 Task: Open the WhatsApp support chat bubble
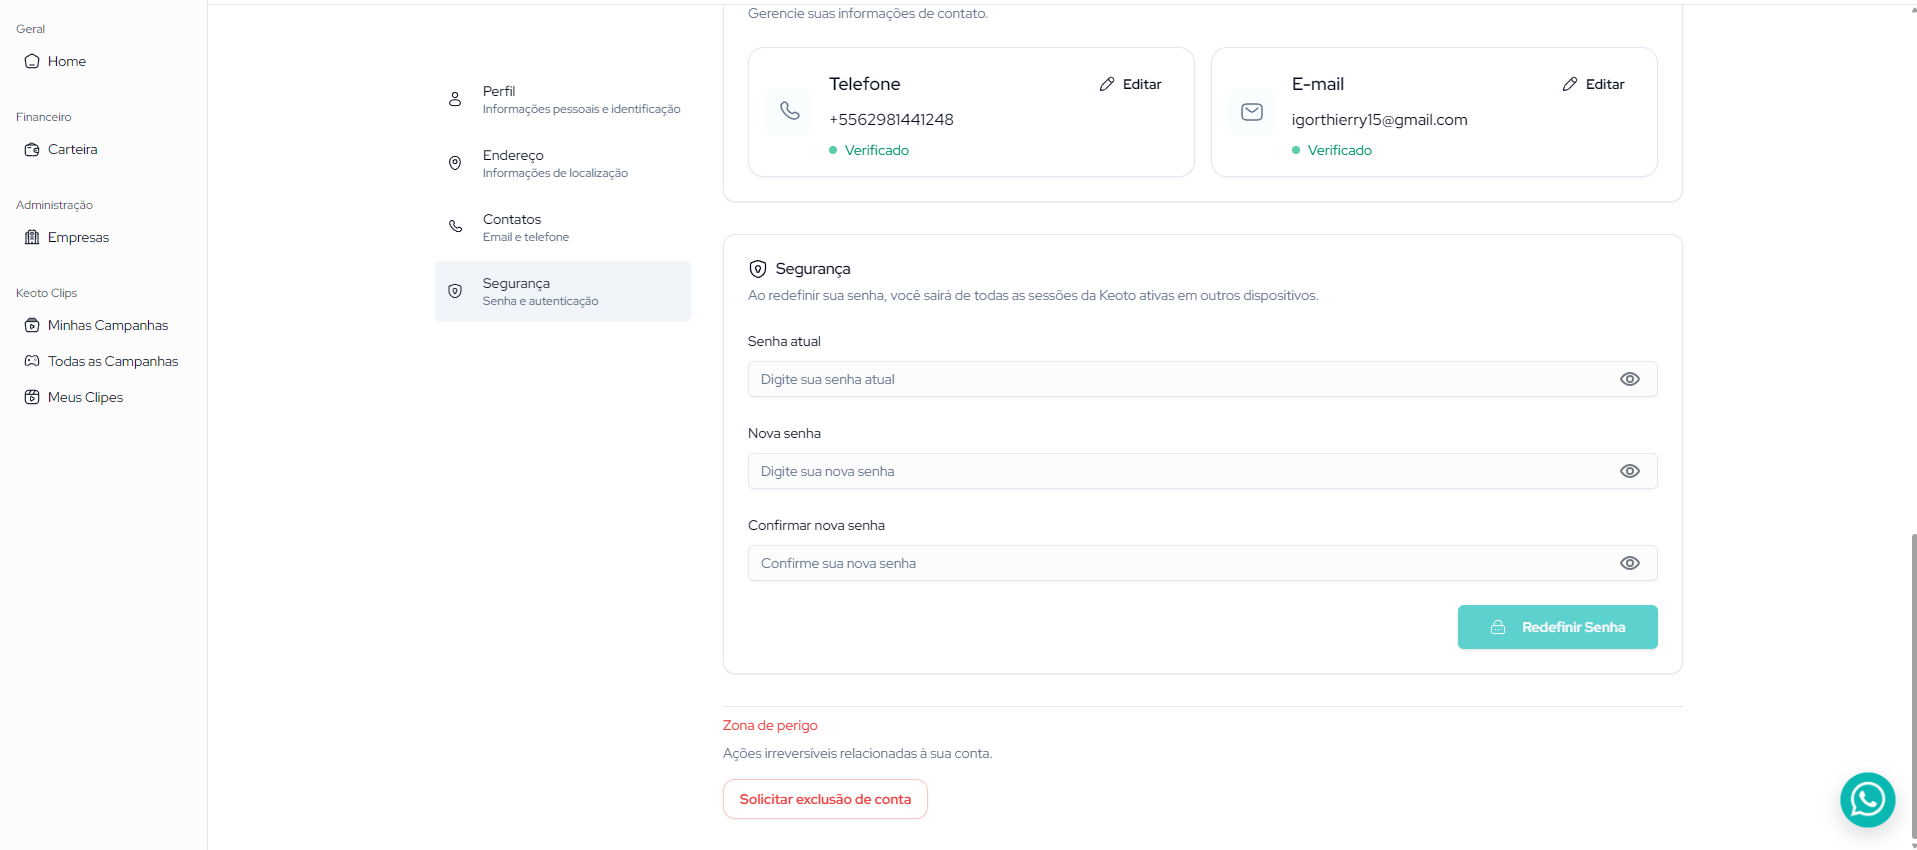1867,799
